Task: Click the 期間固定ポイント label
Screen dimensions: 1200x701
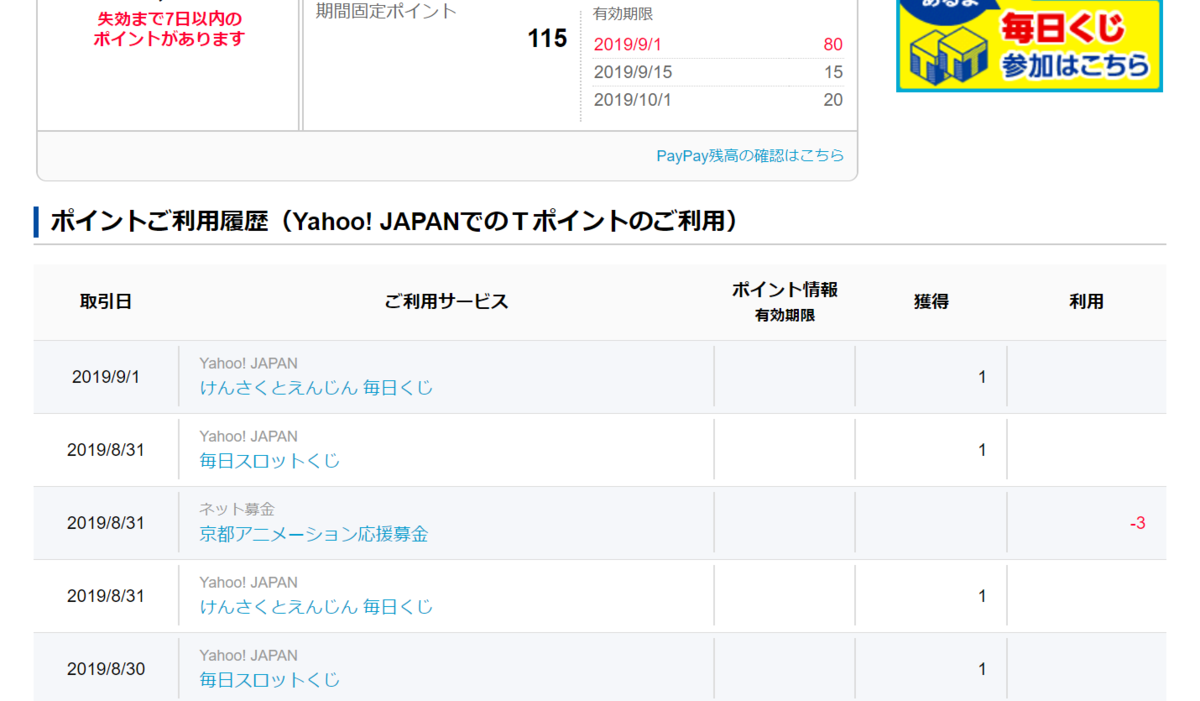Action: pos(386,12)
